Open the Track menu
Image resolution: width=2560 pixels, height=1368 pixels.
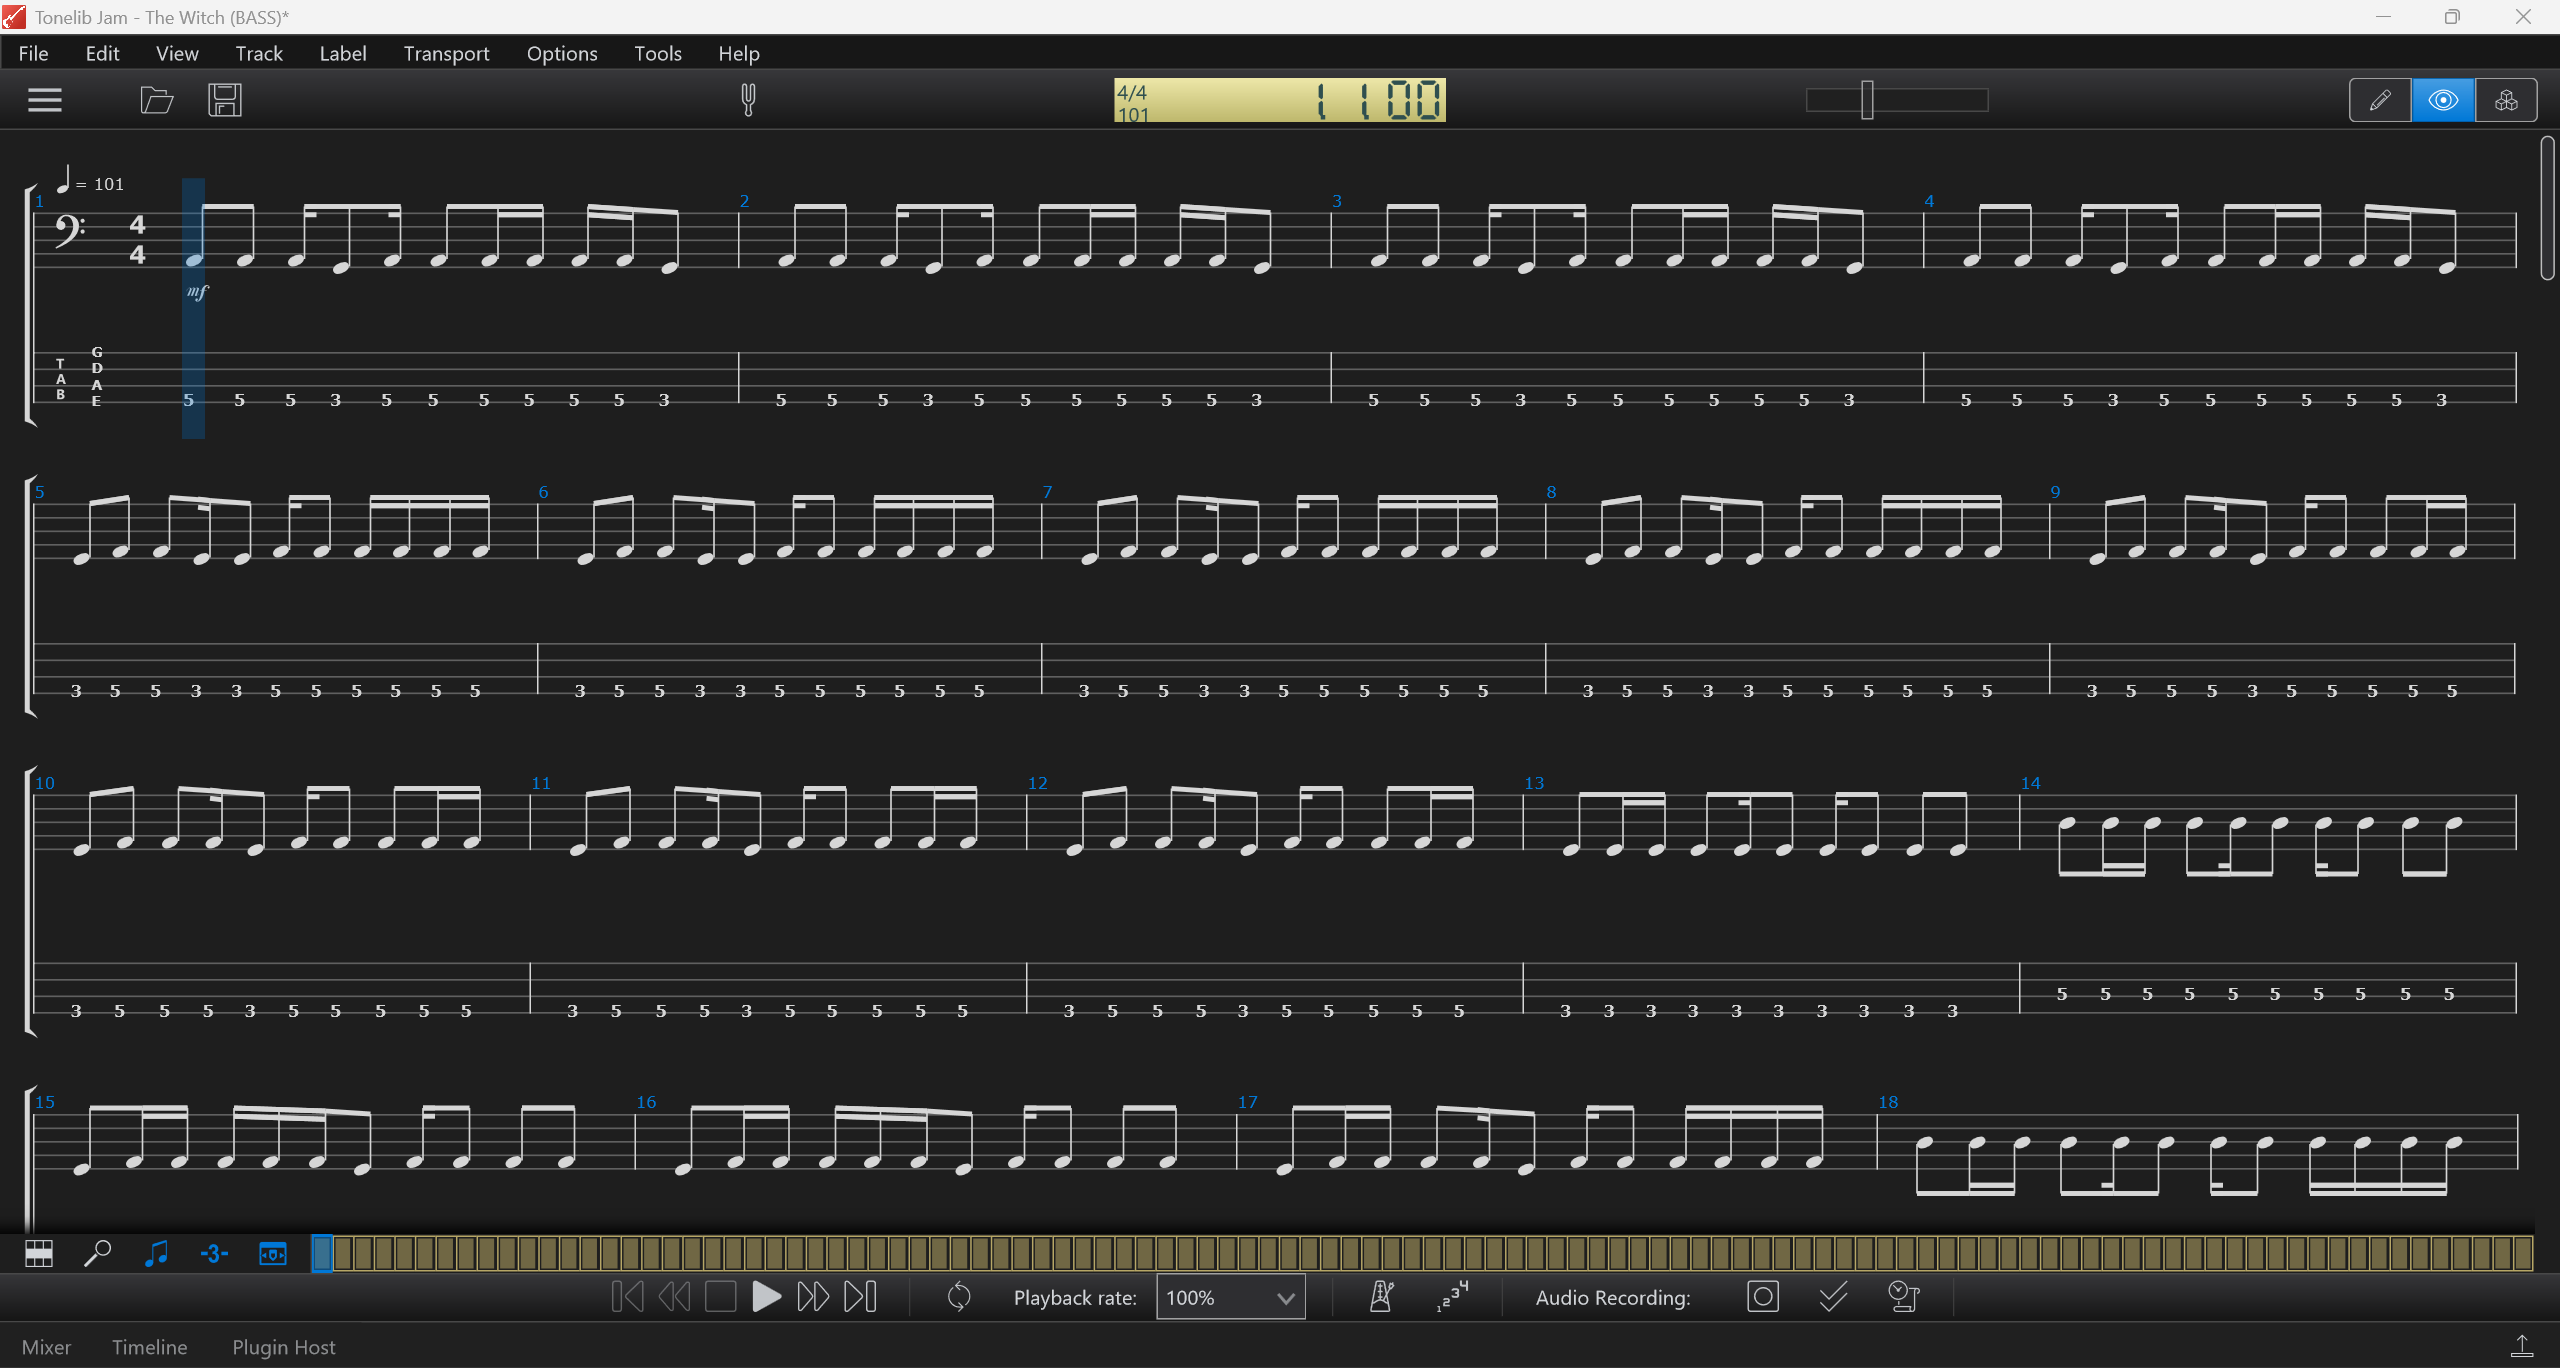click(259, 53)
